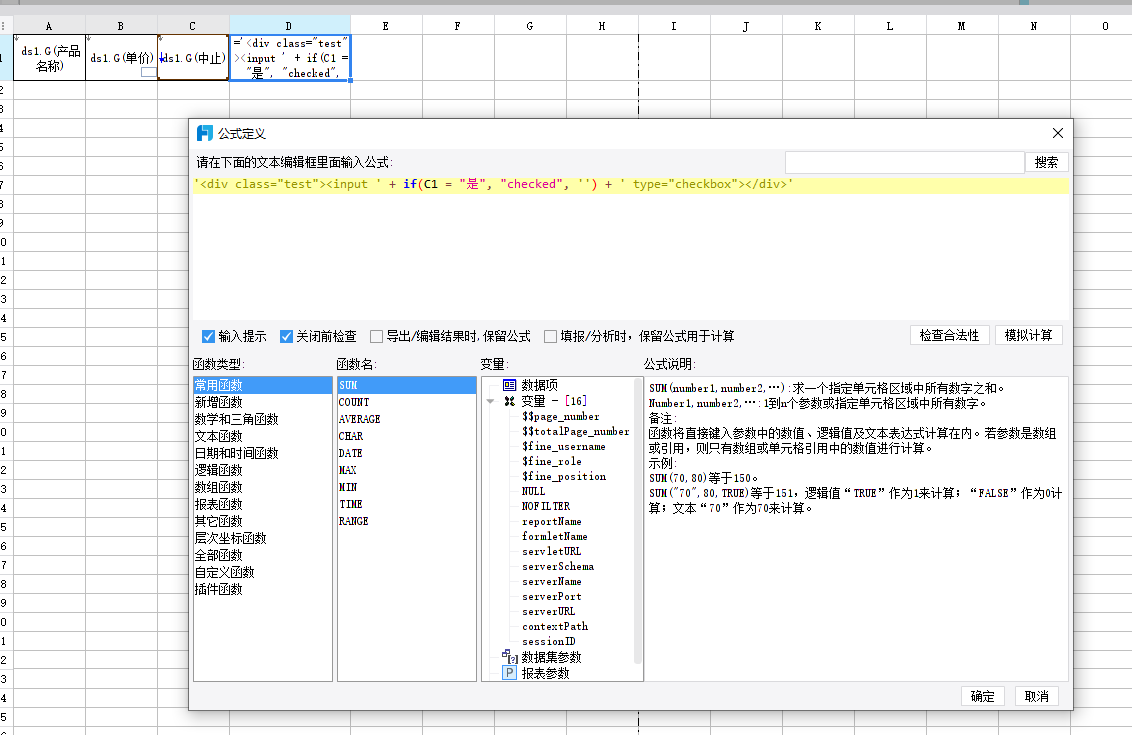Viewport: 1132px width, 735px height.
Task: Select 新增函数 function type
Action: coord(263,402)
